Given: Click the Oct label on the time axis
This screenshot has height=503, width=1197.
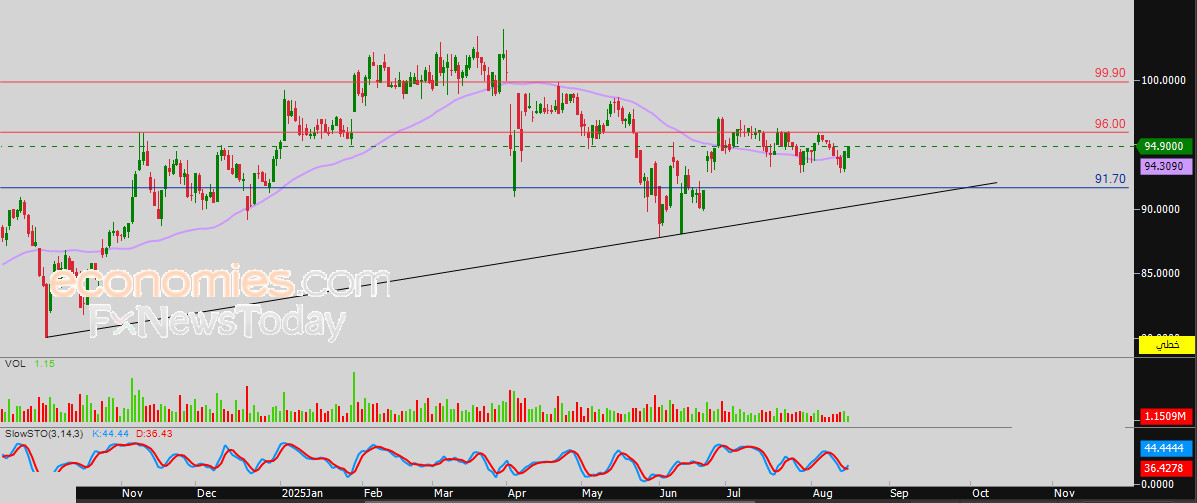Looking at the screenshot, I should point(978,494).
